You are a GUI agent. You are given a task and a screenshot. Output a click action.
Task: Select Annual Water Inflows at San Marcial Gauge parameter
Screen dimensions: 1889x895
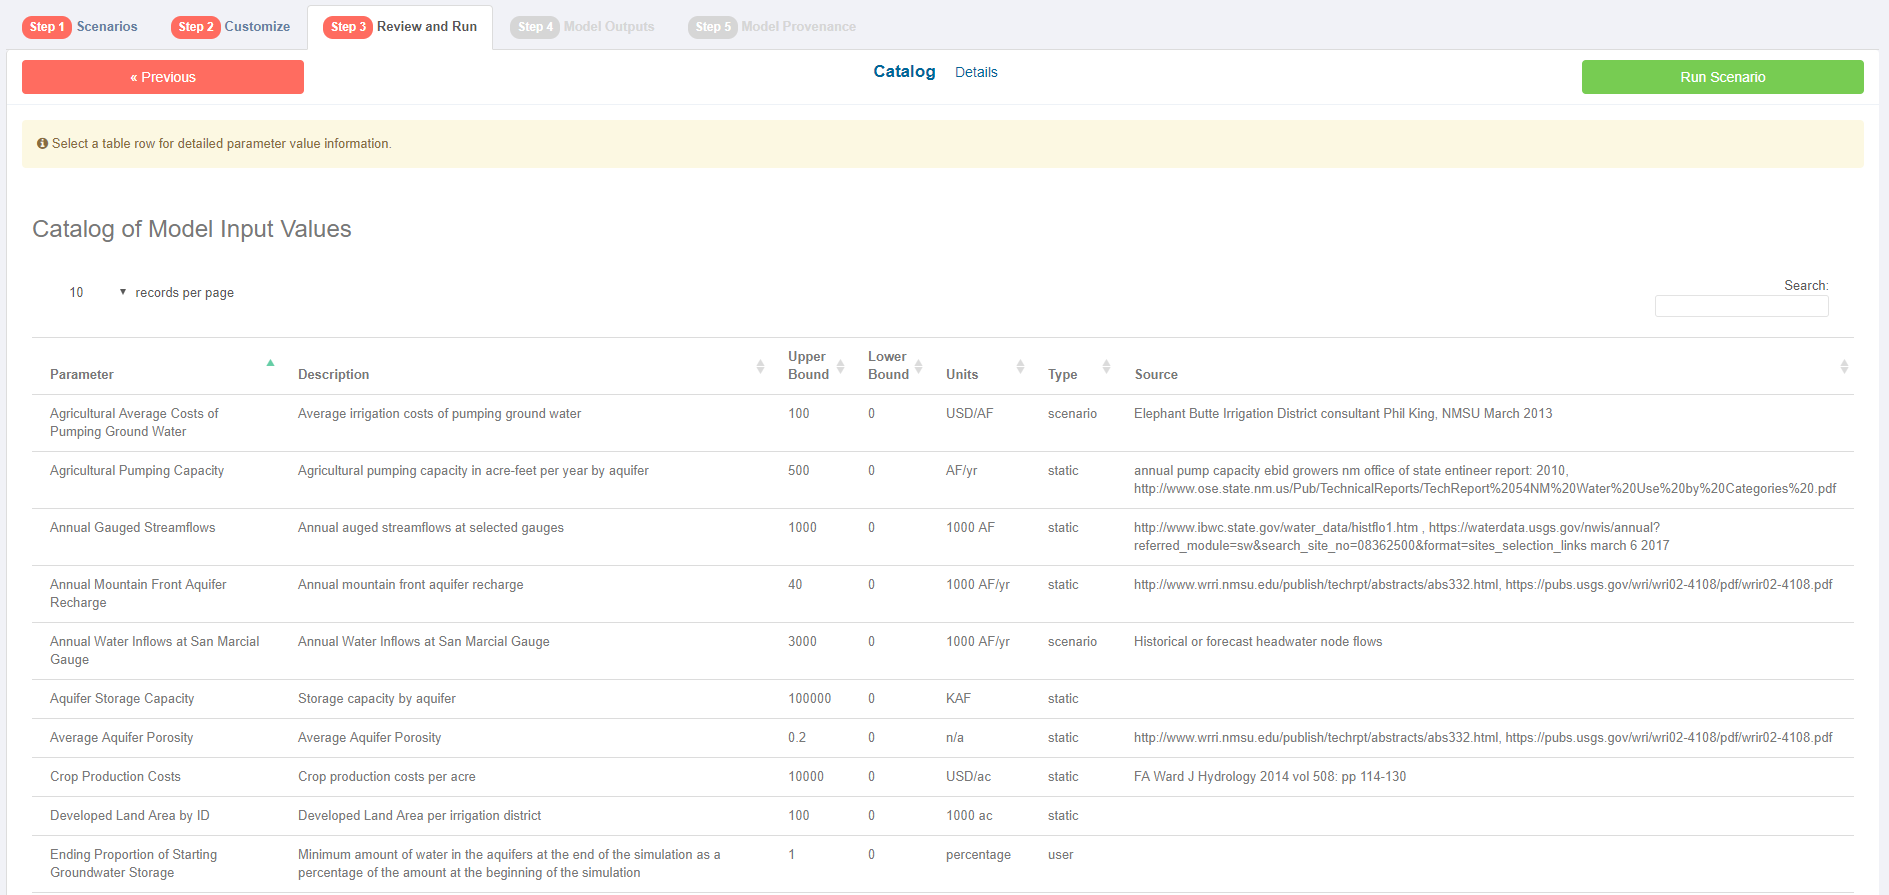point(154,651)
